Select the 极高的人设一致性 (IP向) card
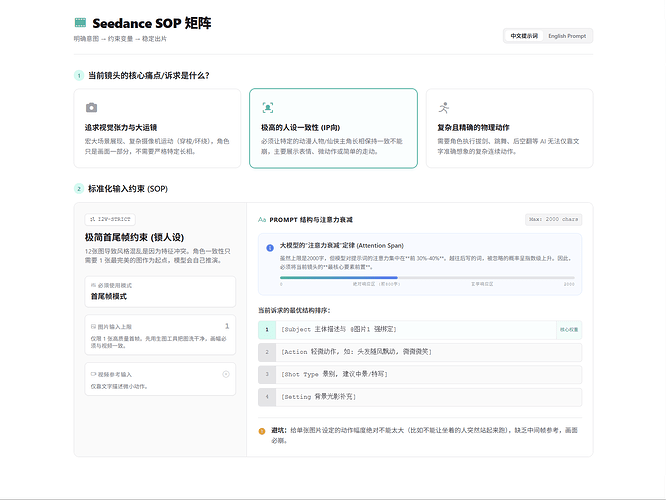Viewport: 666px width, 500px height. pyautogui.click(x=333, y=128)
